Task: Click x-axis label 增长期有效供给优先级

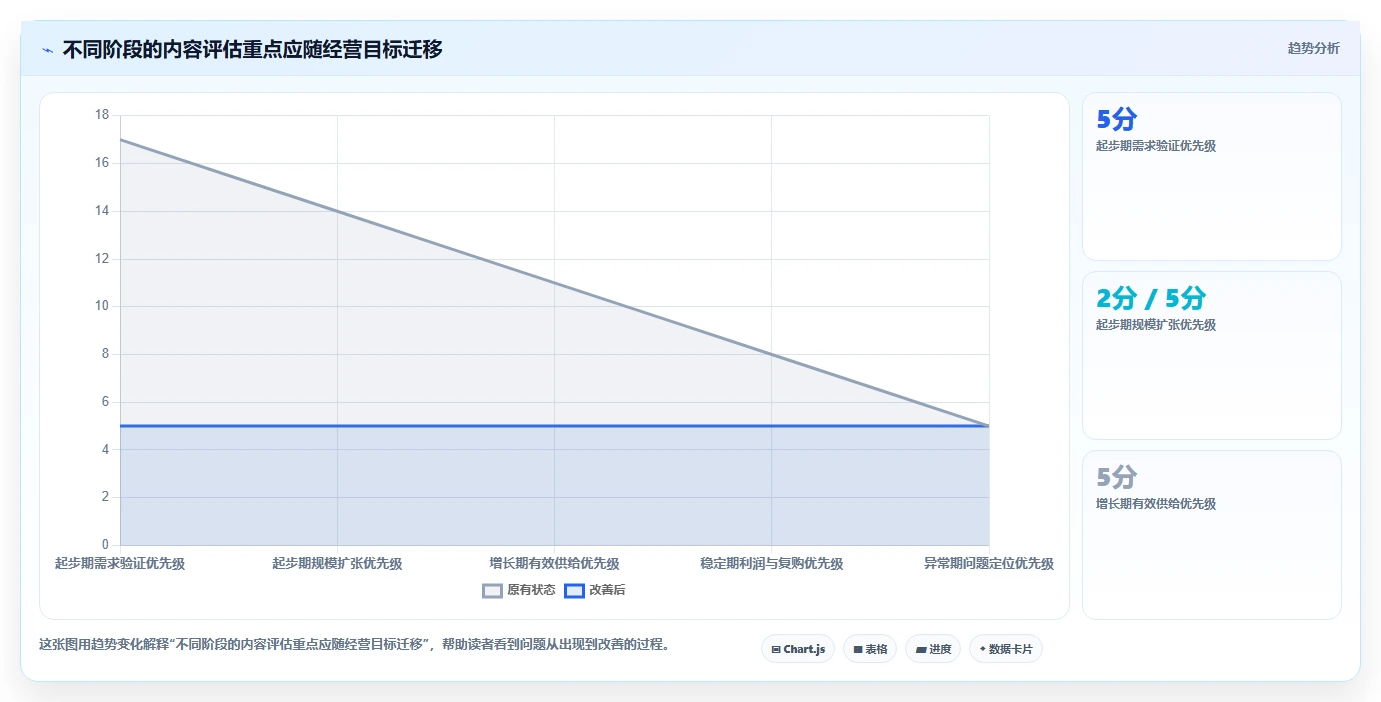Action: click(x=554, y=564)
